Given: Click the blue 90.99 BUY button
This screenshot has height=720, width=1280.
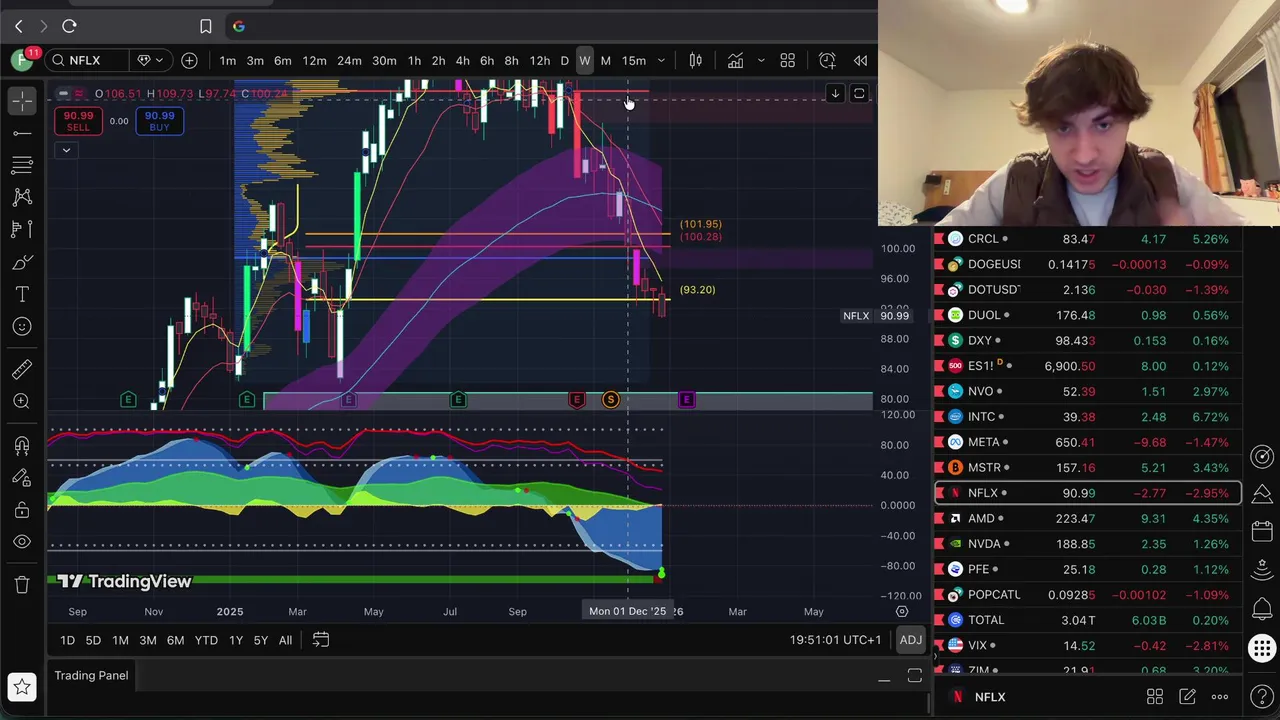Looking at the screenshot, I should pos(159,121).
